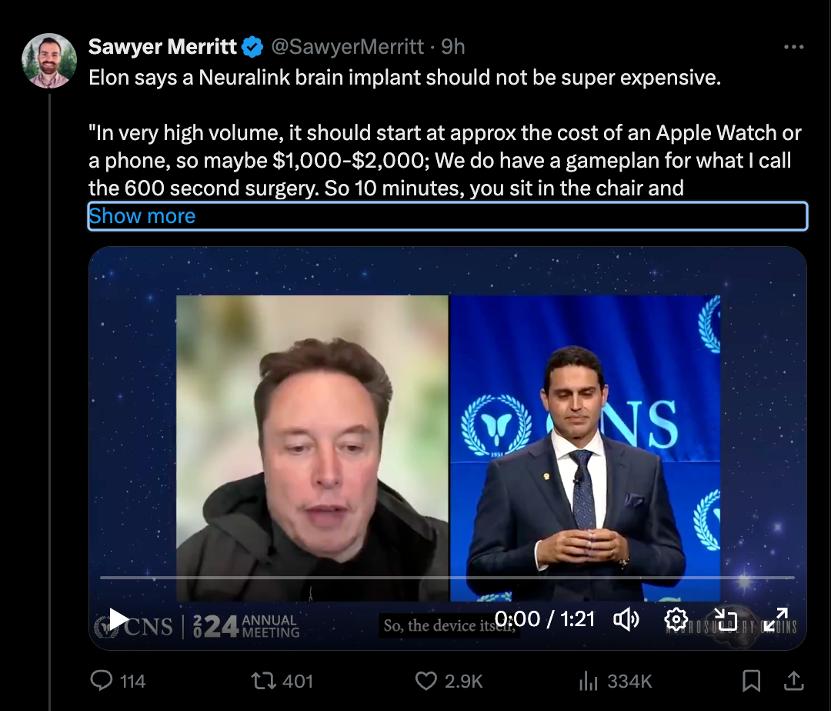Viewport: 832px width, 711px height.
Task: Open video settings gear
Action: coord(676,620)
